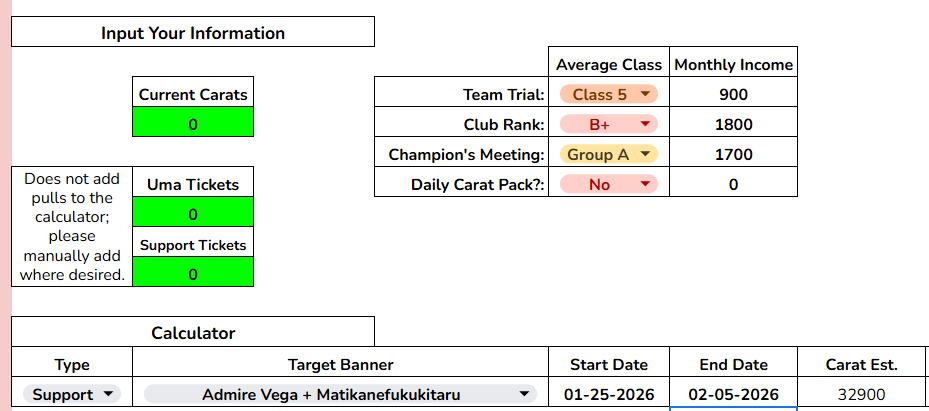This screenshot has height=411, width=929.
Task: Select the Champion's Meeting income cell 1700
Action: point(733,155)
